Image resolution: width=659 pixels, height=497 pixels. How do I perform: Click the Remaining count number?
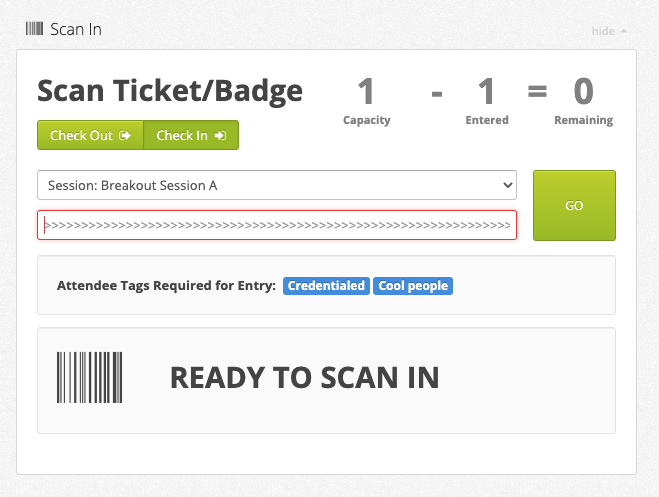coord(583,92)
